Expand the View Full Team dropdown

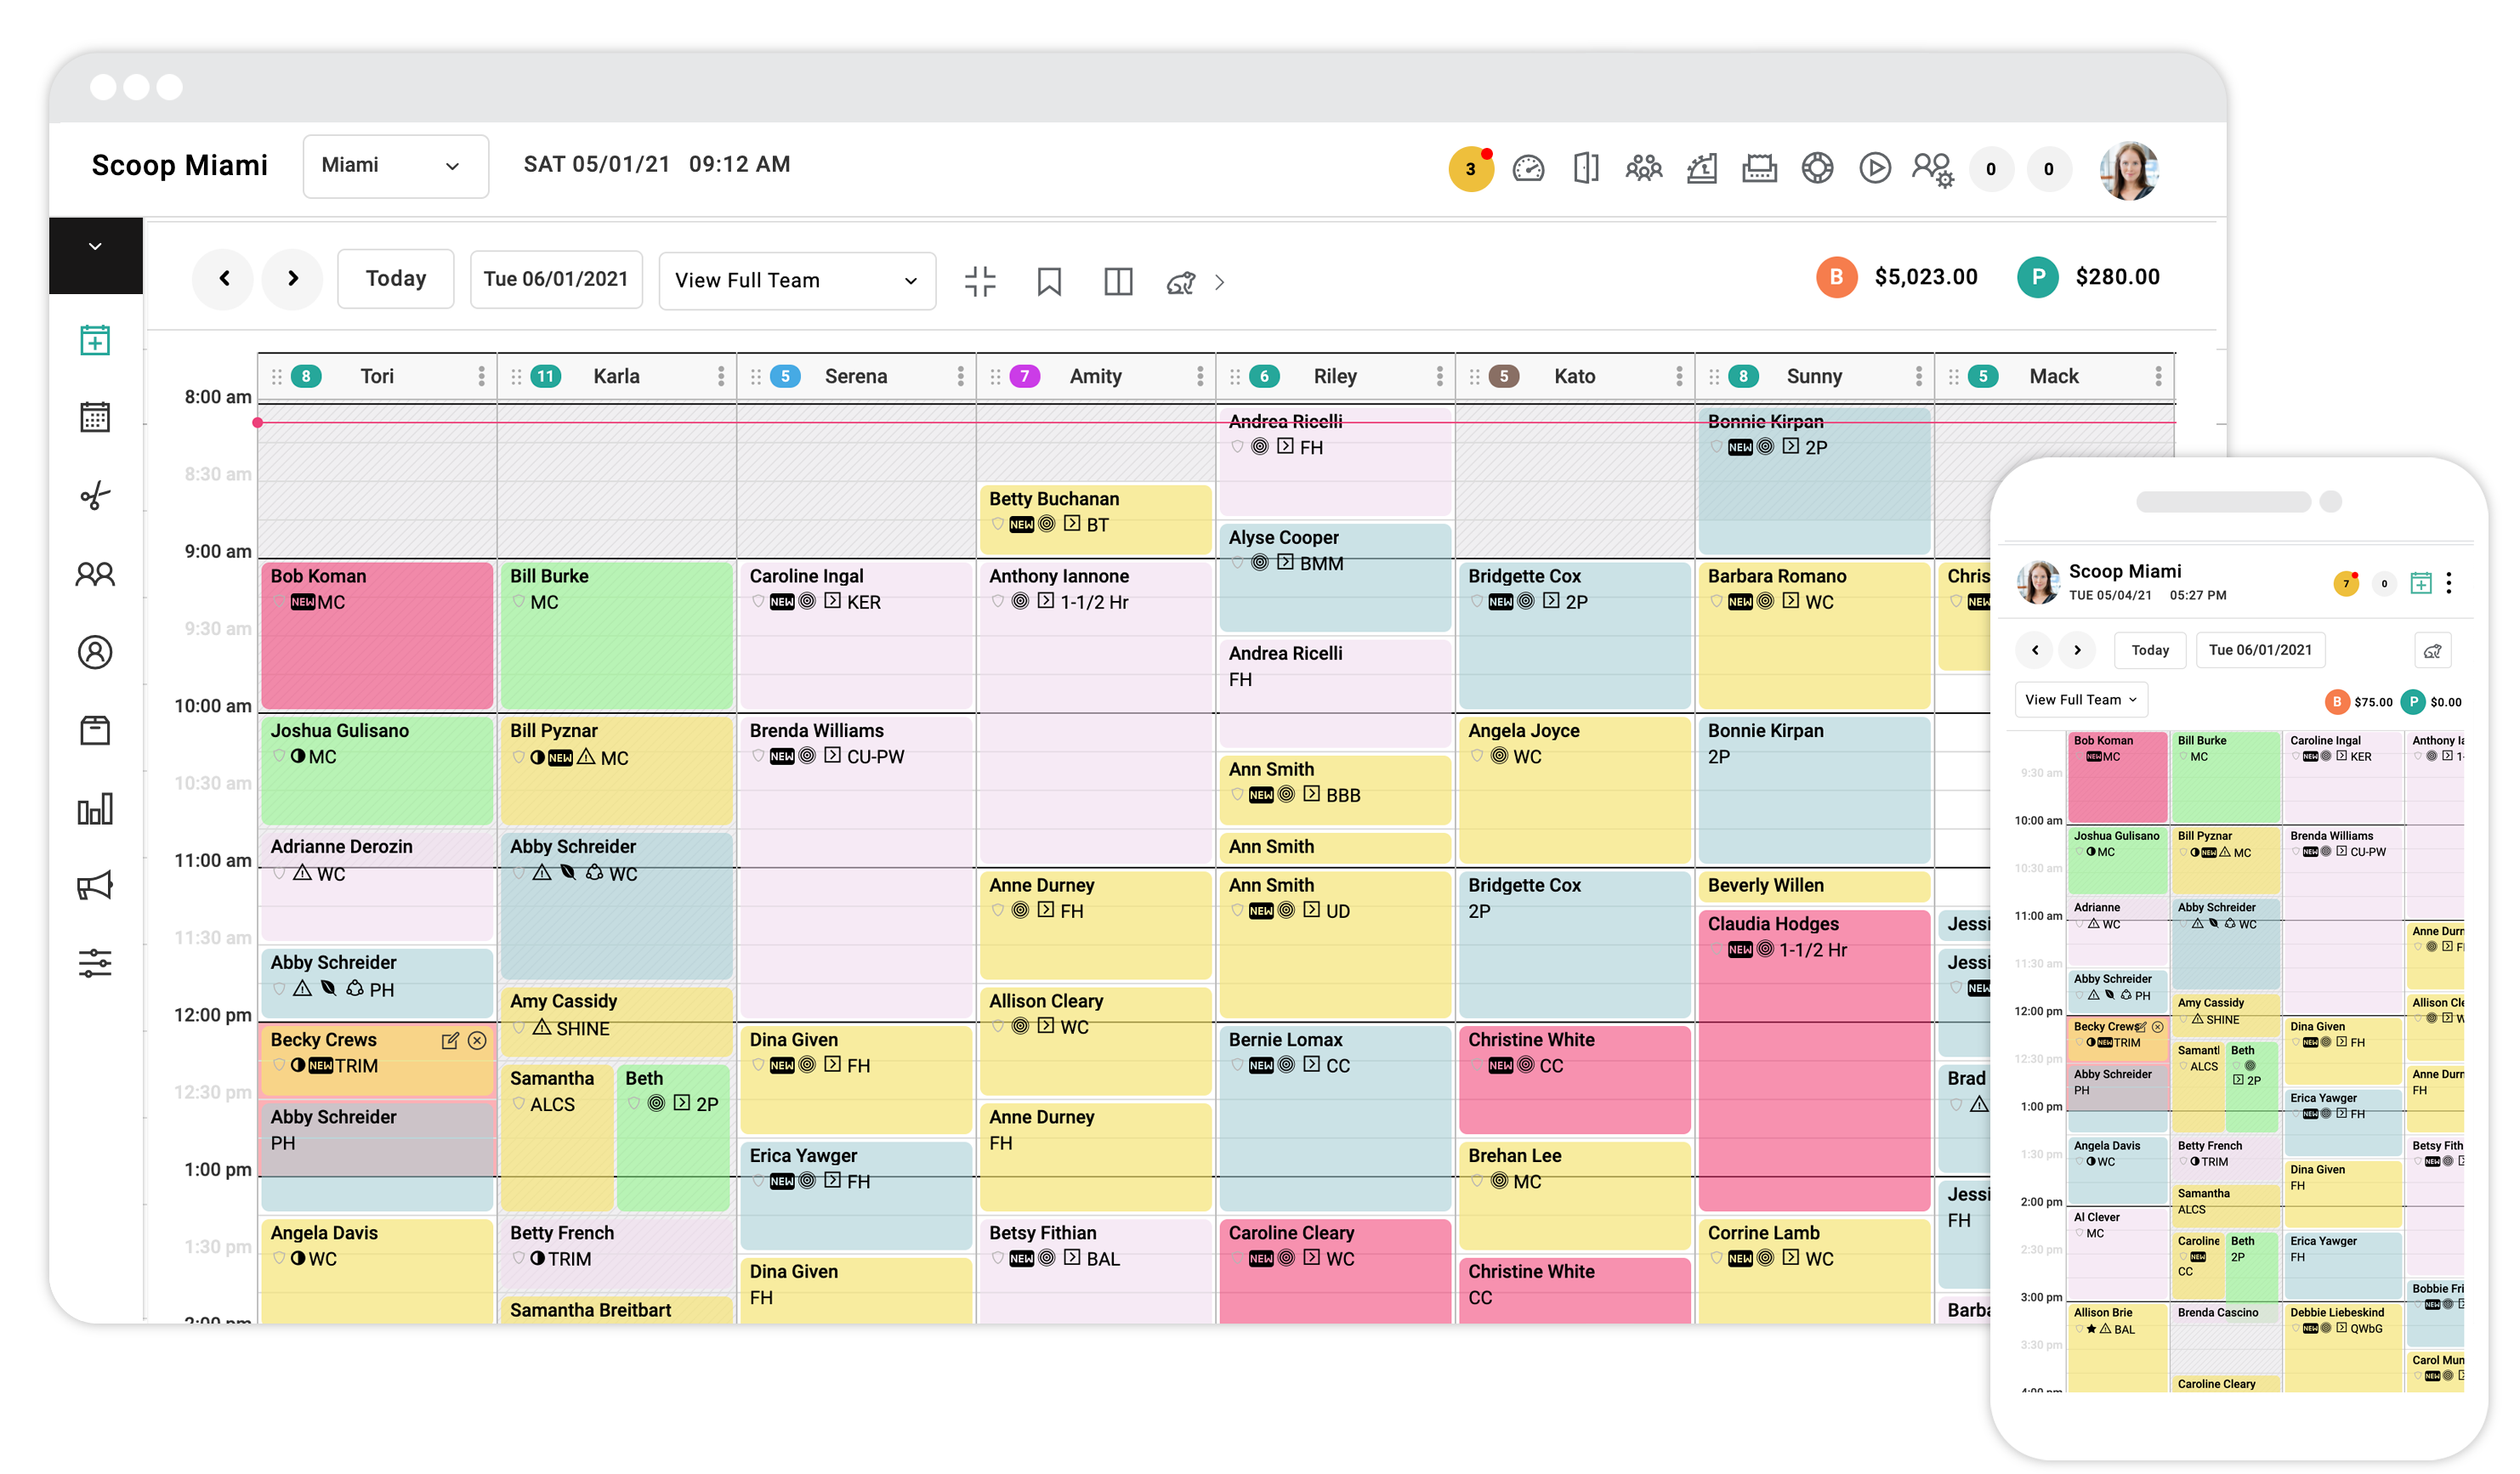click(796, 281)
